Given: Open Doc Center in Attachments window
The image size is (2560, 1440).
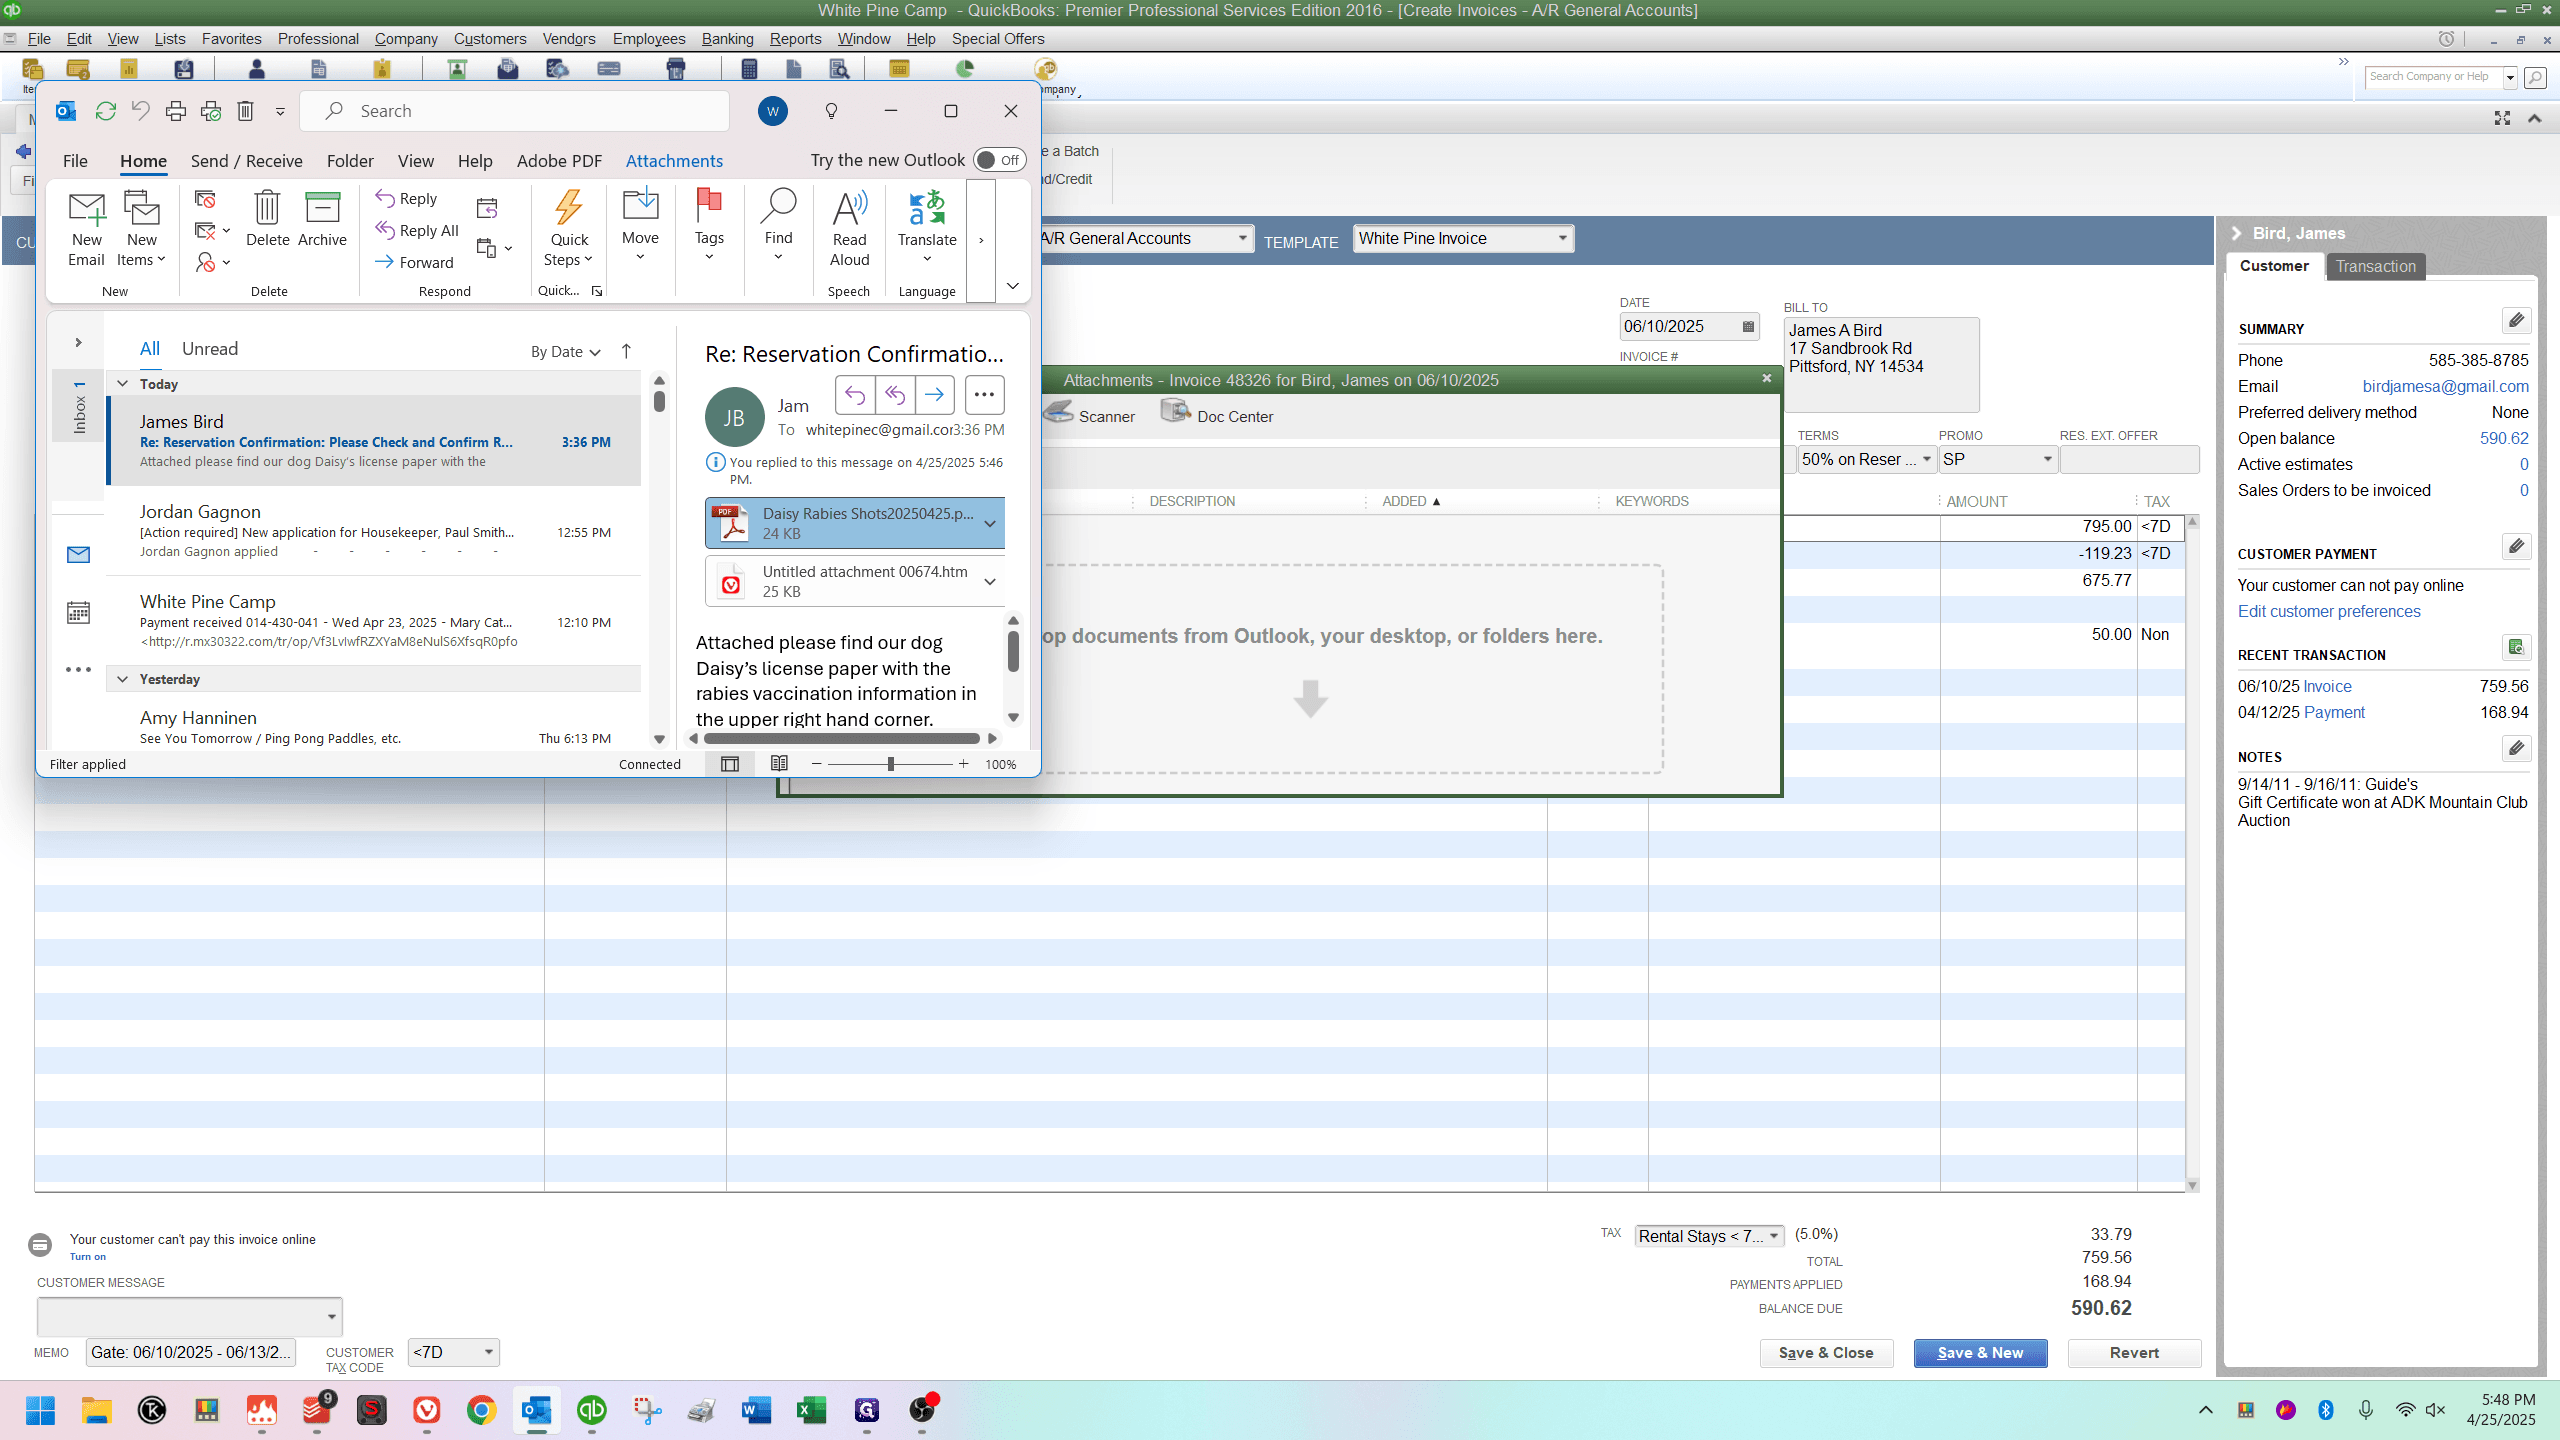Looking at the screenshot, I should tap(1217, 414).
